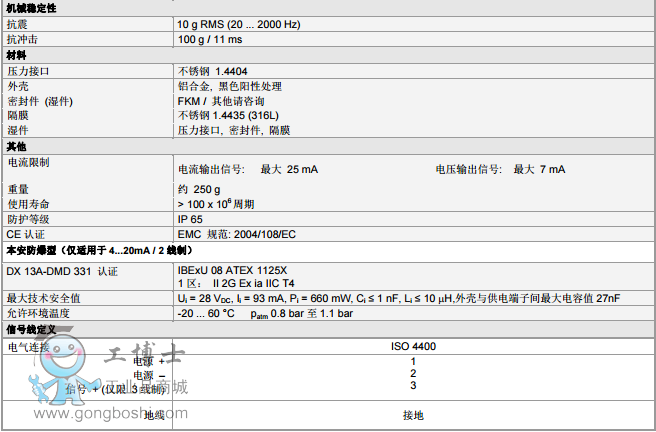Select the 机械稳定性 section header
This screenshot has width=656, height=432.
pos(32,7)
